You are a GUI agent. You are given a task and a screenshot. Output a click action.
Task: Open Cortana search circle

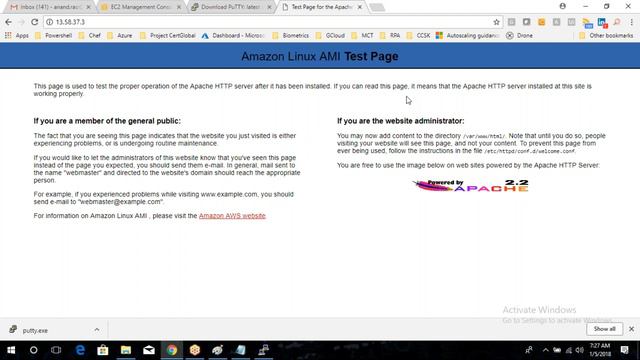(x=33, y=350)
